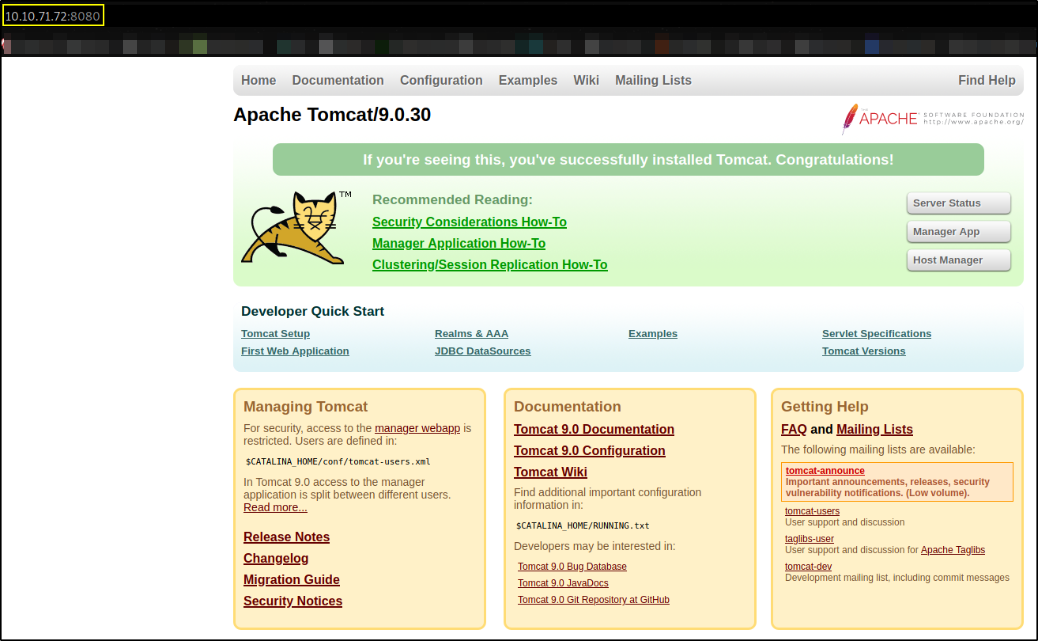Open Tomcat 9.0 Bug Database link
Image resolution: width=1038 pixels, height=641 pixels.
click(x=572, y=566)
